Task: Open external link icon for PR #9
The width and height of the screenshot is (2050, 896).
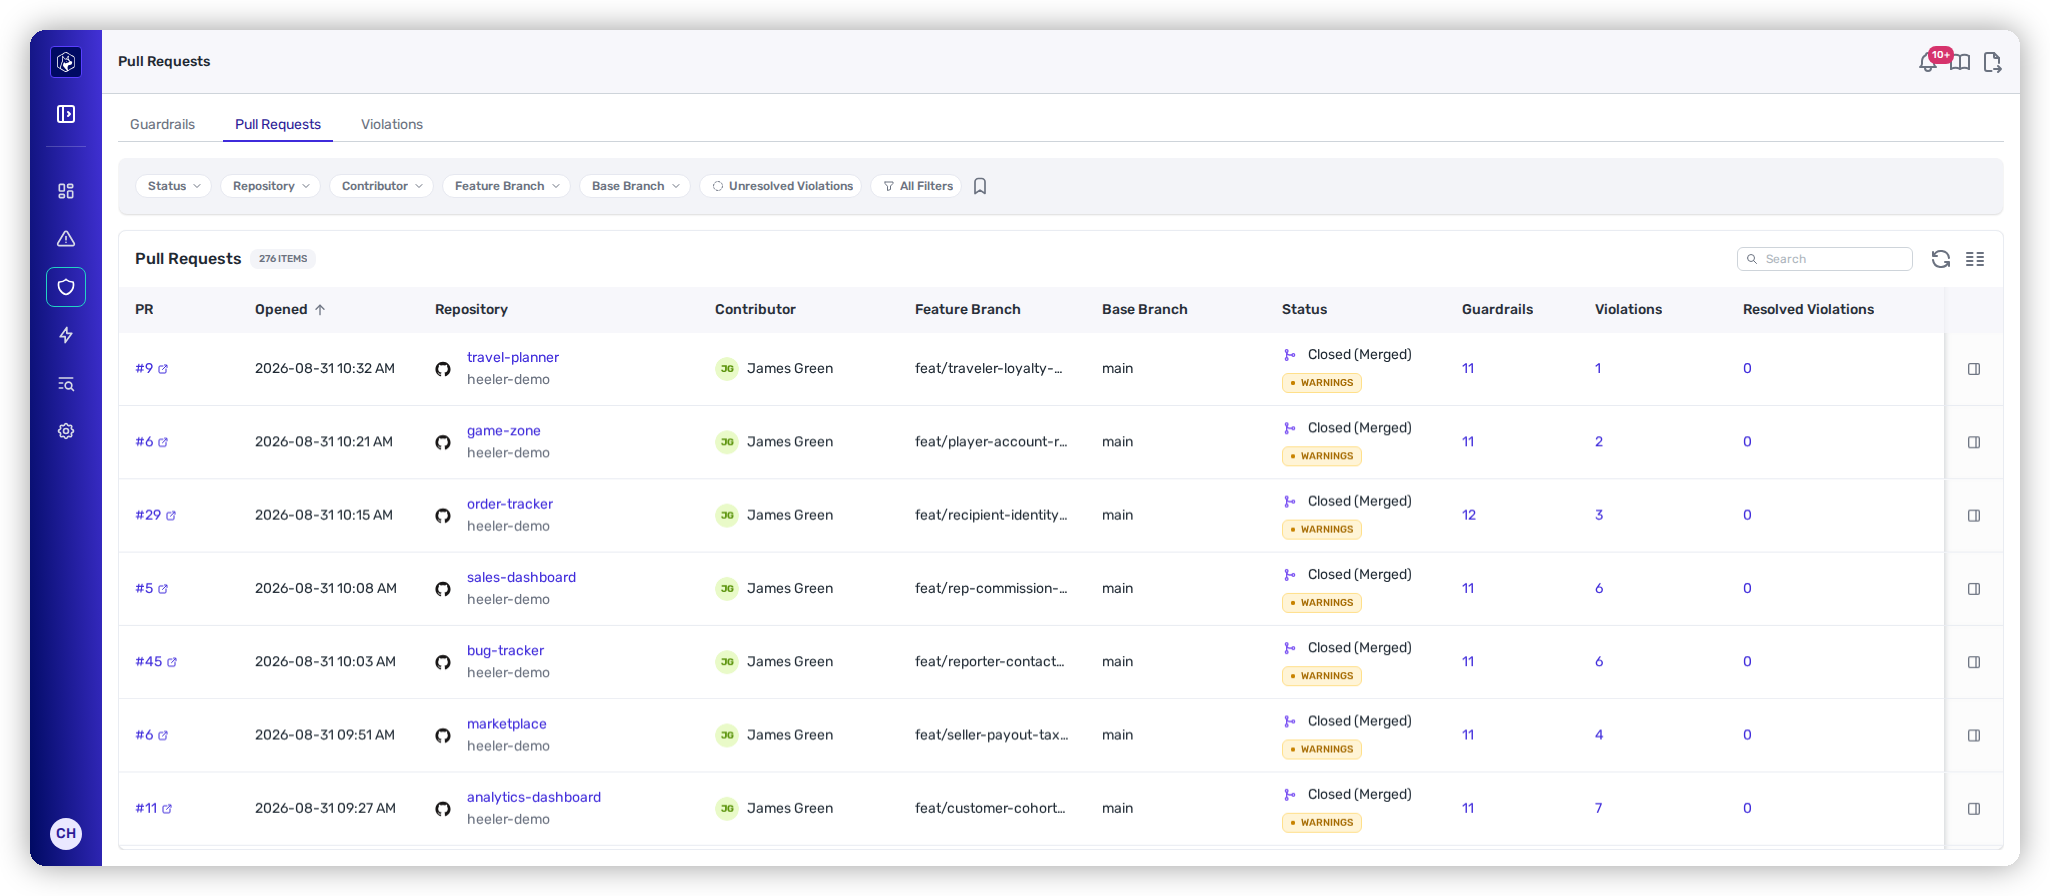Action: (x=163, y=369)
